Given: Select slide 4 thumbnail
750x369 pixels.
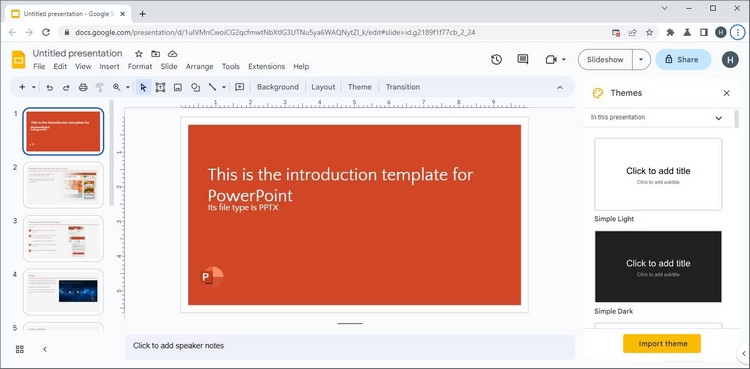Looking at the screenshot, I should tap(63, 291).
